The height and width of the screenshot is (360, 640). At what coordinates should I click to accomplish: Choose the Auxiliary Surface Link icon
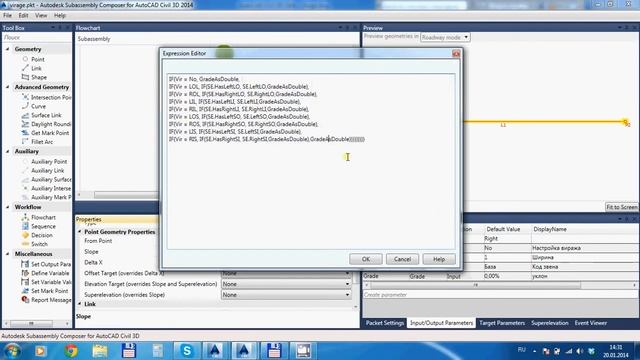(25, 180)
